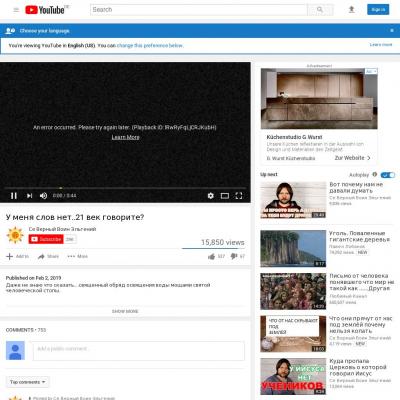
Task: Enter fullscreen mode
Action: pos(239,196)
